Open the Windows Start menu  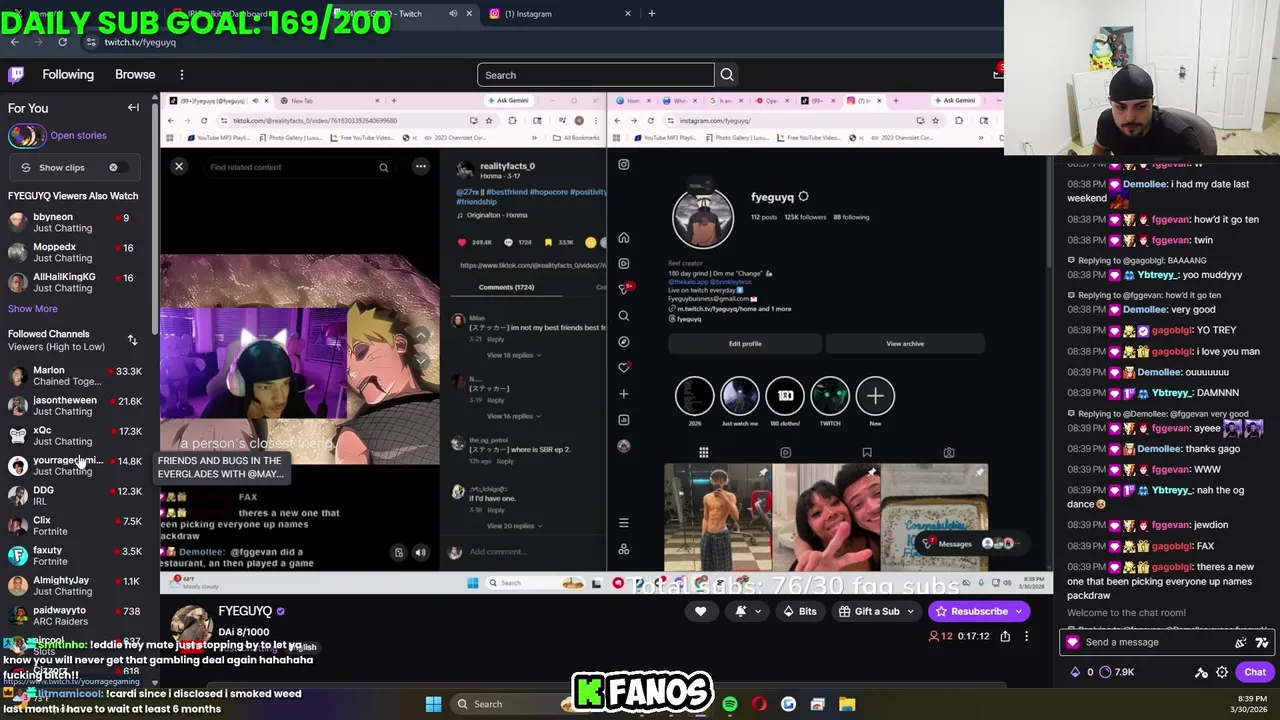[x=433, y=704]
